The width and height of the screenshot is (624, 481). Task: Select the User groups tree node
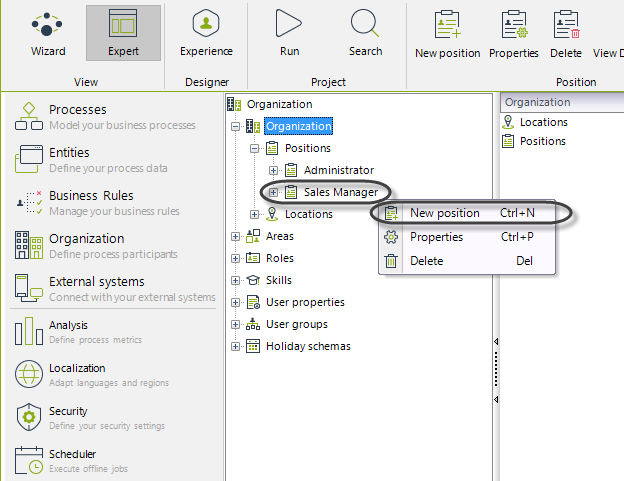(296, 324)
